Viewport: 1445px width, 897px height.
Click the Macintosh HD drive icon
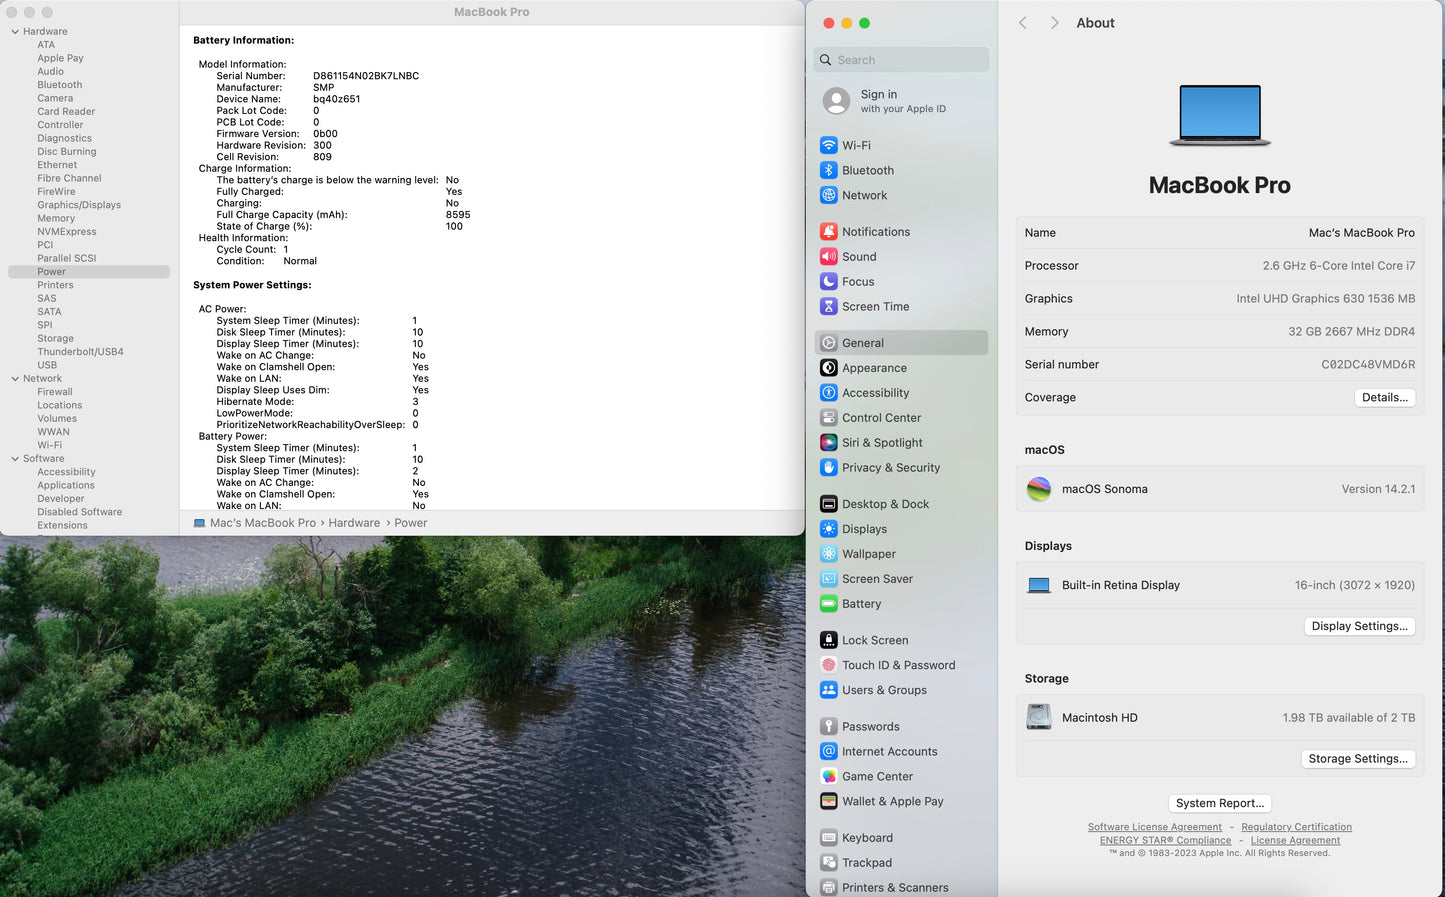click(1039, 717)
